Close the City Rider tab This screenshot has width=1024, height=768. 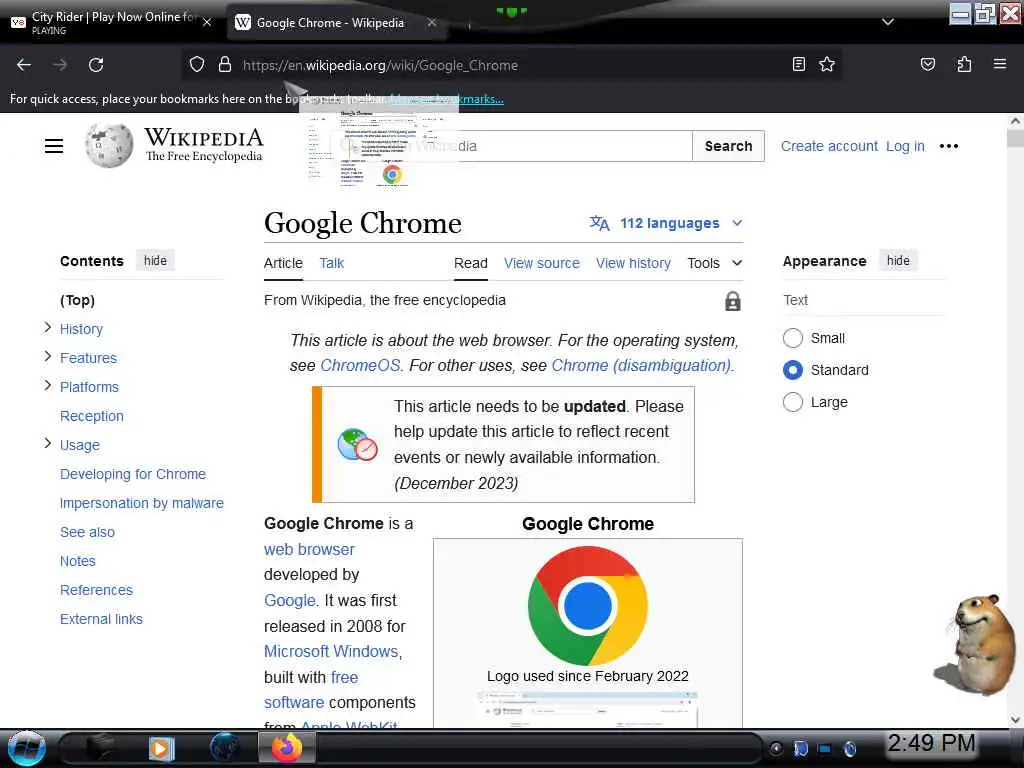(206, 22)
